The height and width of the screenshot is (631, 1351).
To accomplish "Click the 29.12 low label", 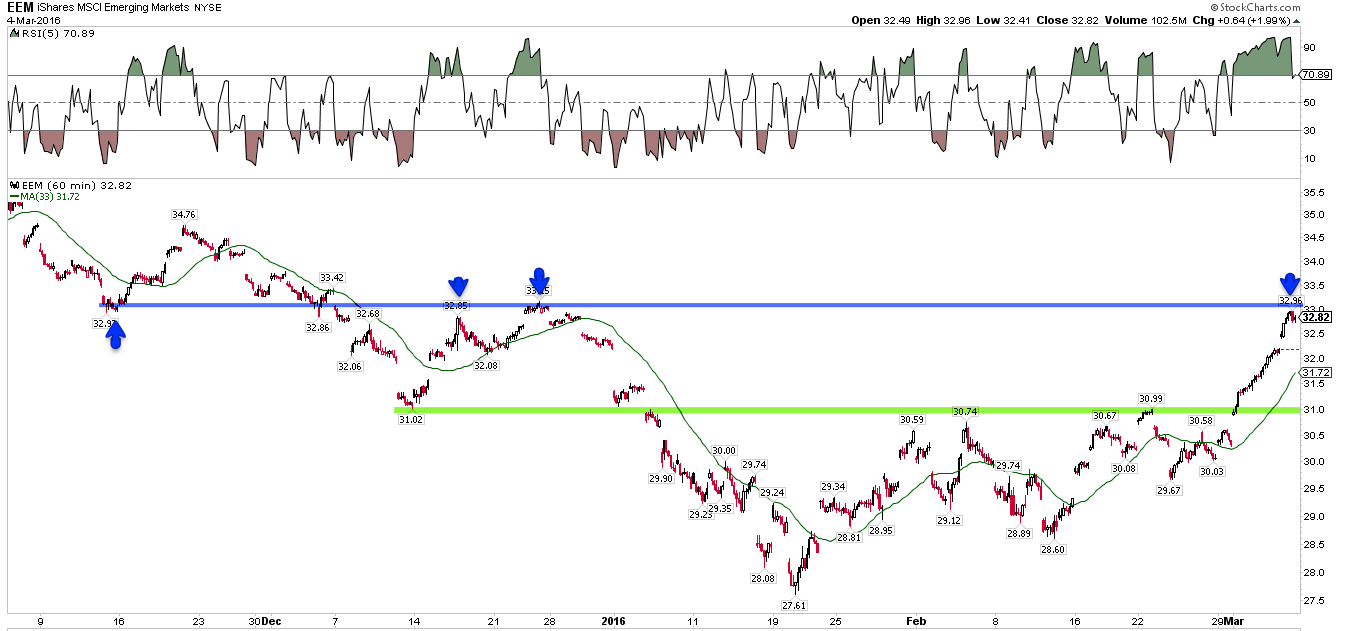I will (949, 521).
